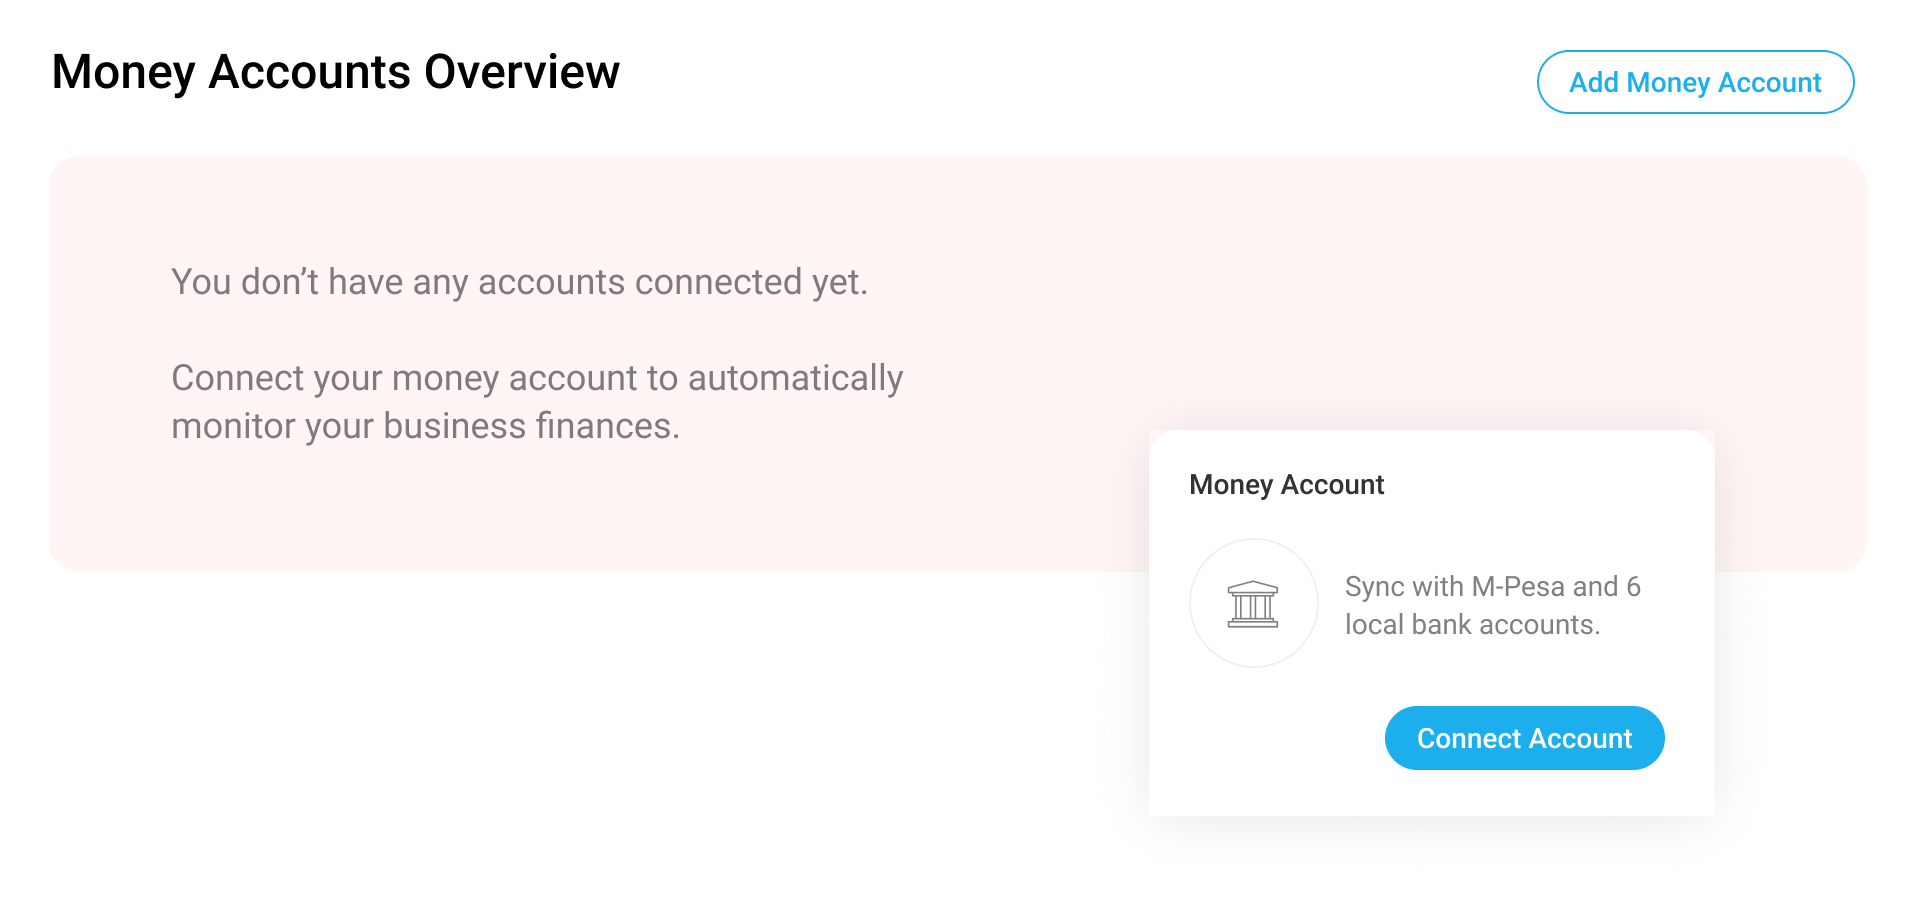Screen dimensions: 1907x907
Task: Click the bank building icon
Action: [x=1253, y=604]
